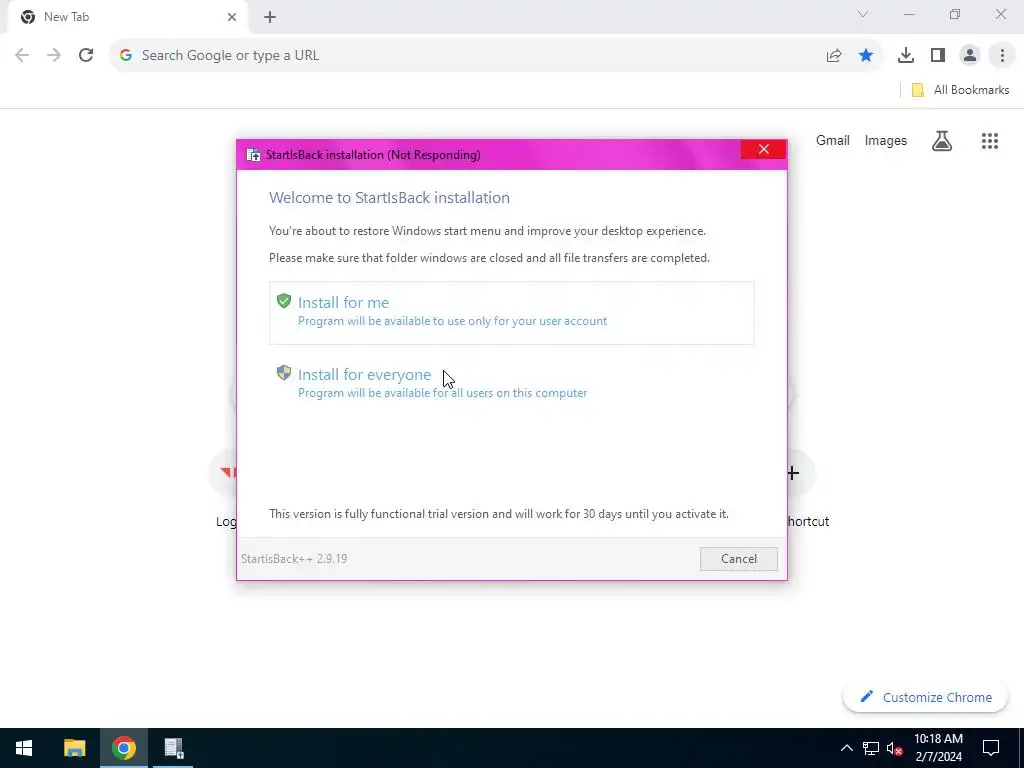The image size is (1024, 768).
Task: Click the 'StartIsBack++ 2.9.19' version text
Action: (x=294, y=559)
